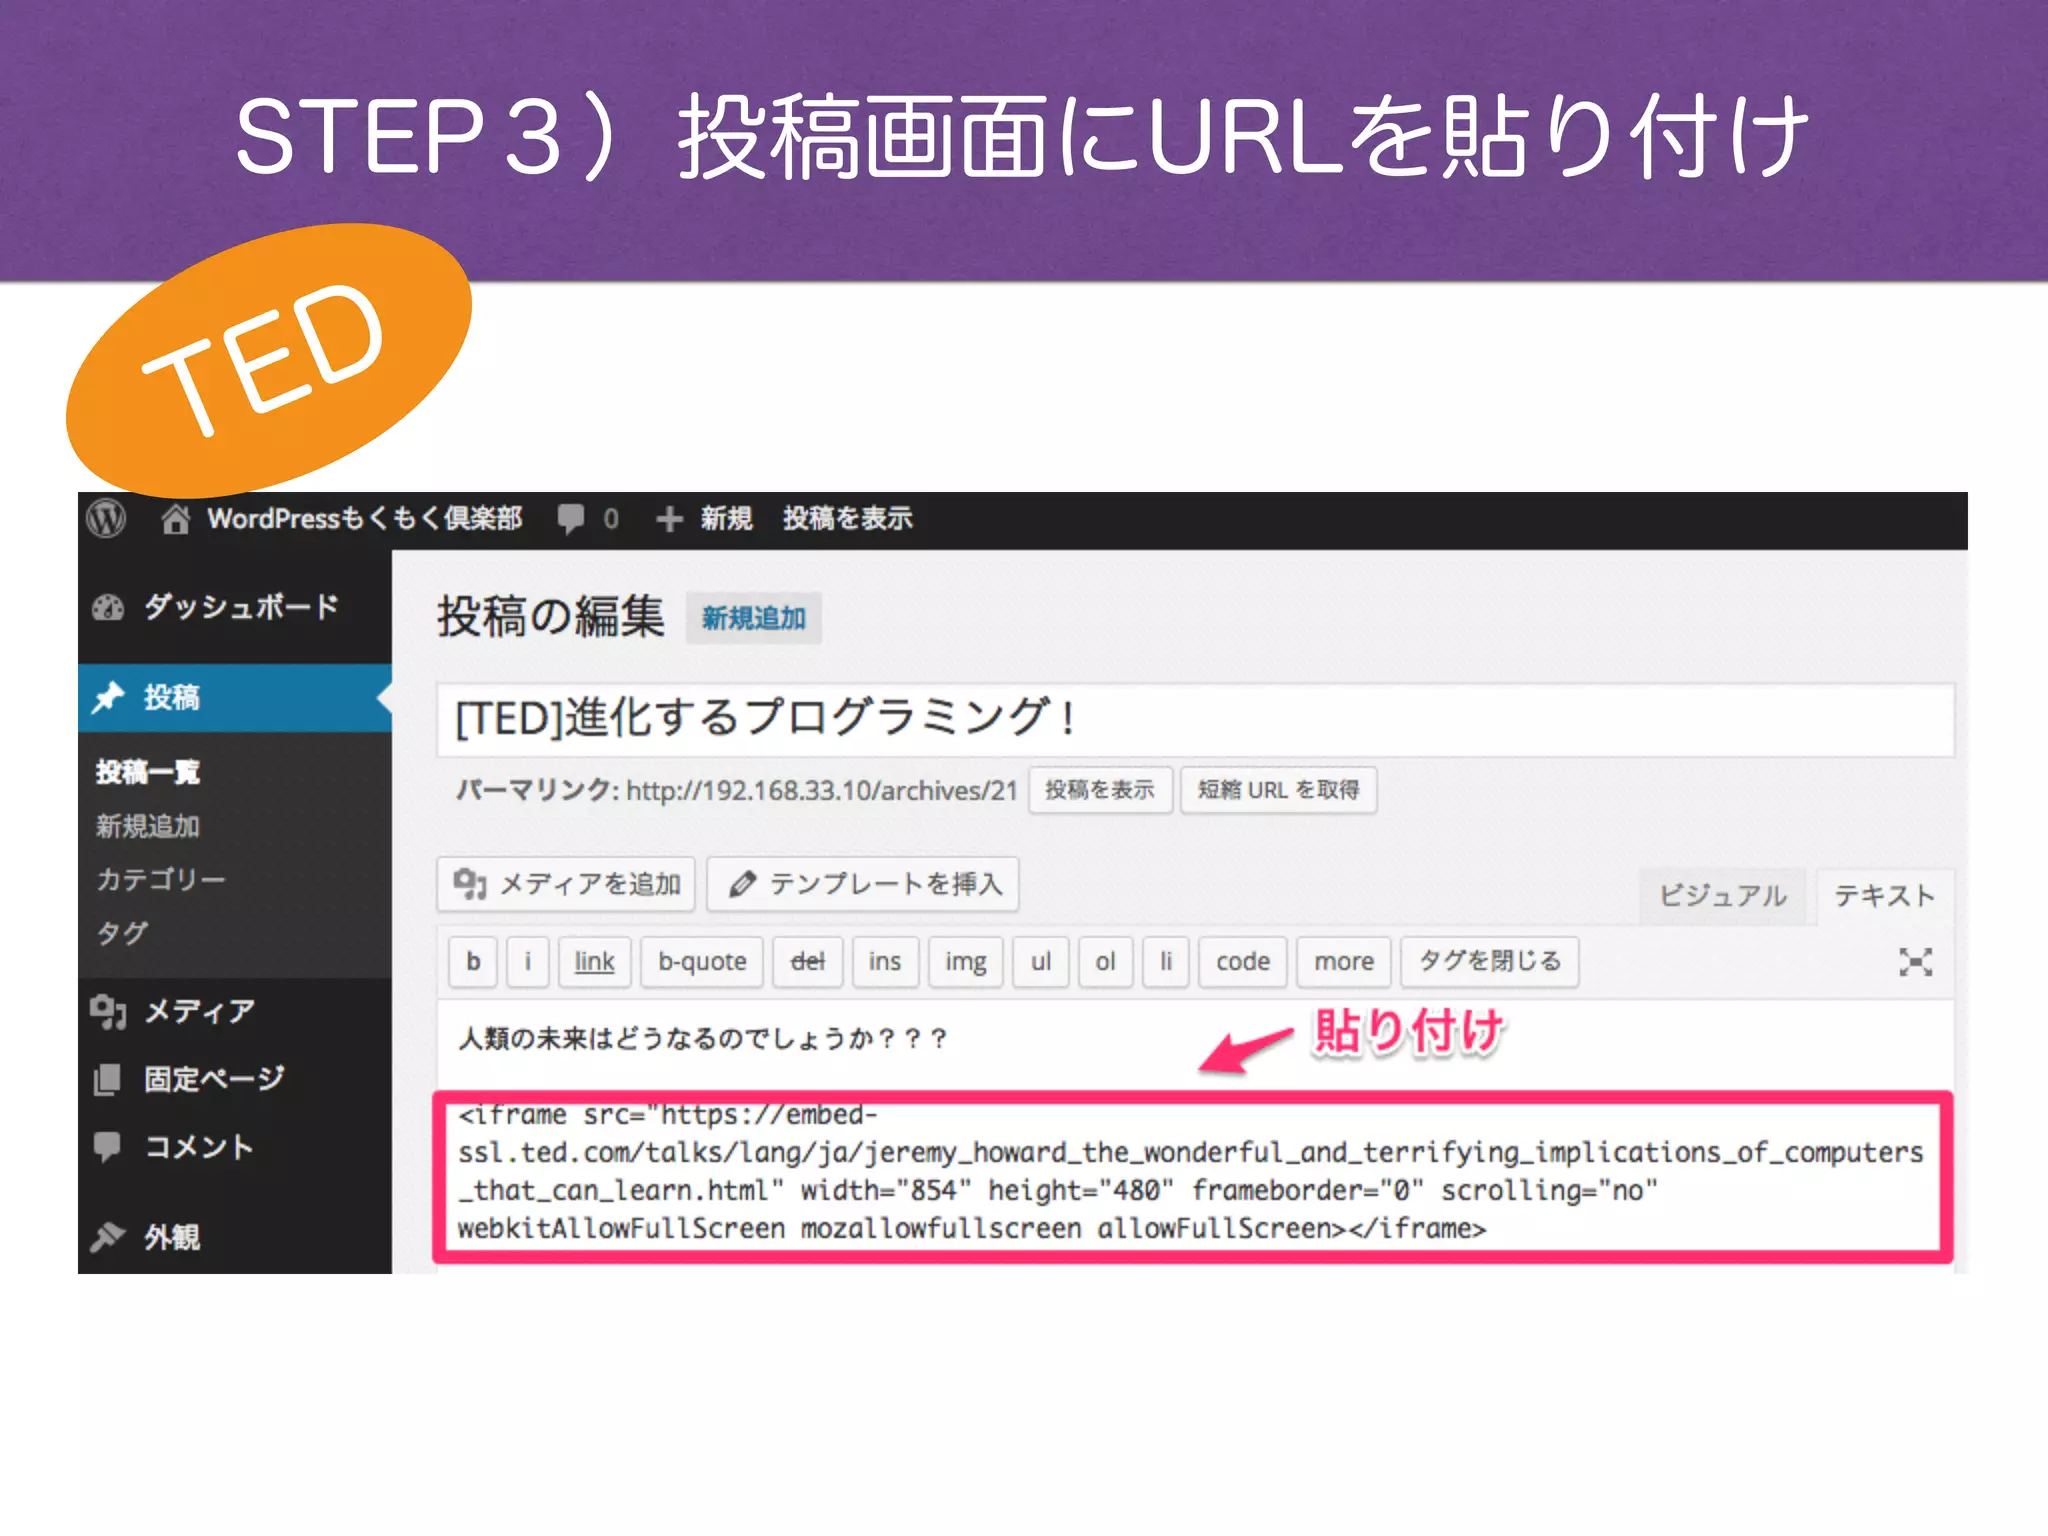Click the paintbrush icon beside 外観

108,1237
